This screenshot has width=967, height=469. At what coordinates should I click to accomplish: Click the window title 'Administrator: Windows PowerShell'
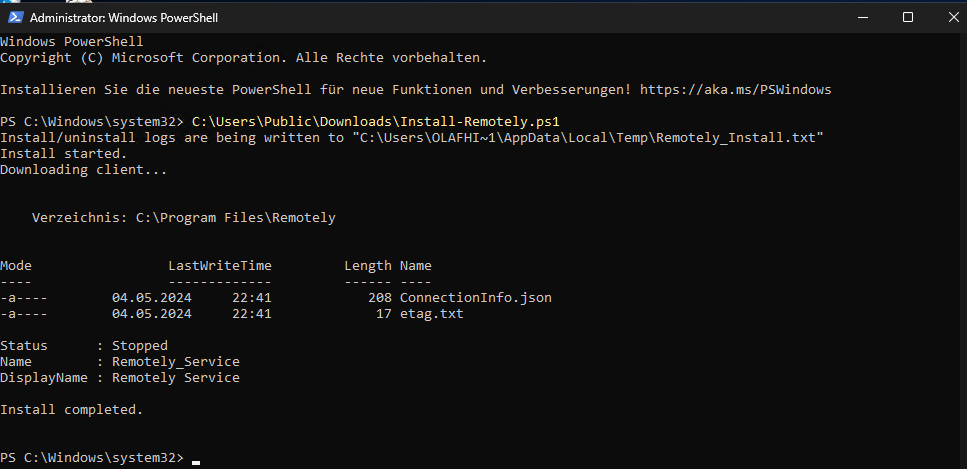click(x=124, y=18)
